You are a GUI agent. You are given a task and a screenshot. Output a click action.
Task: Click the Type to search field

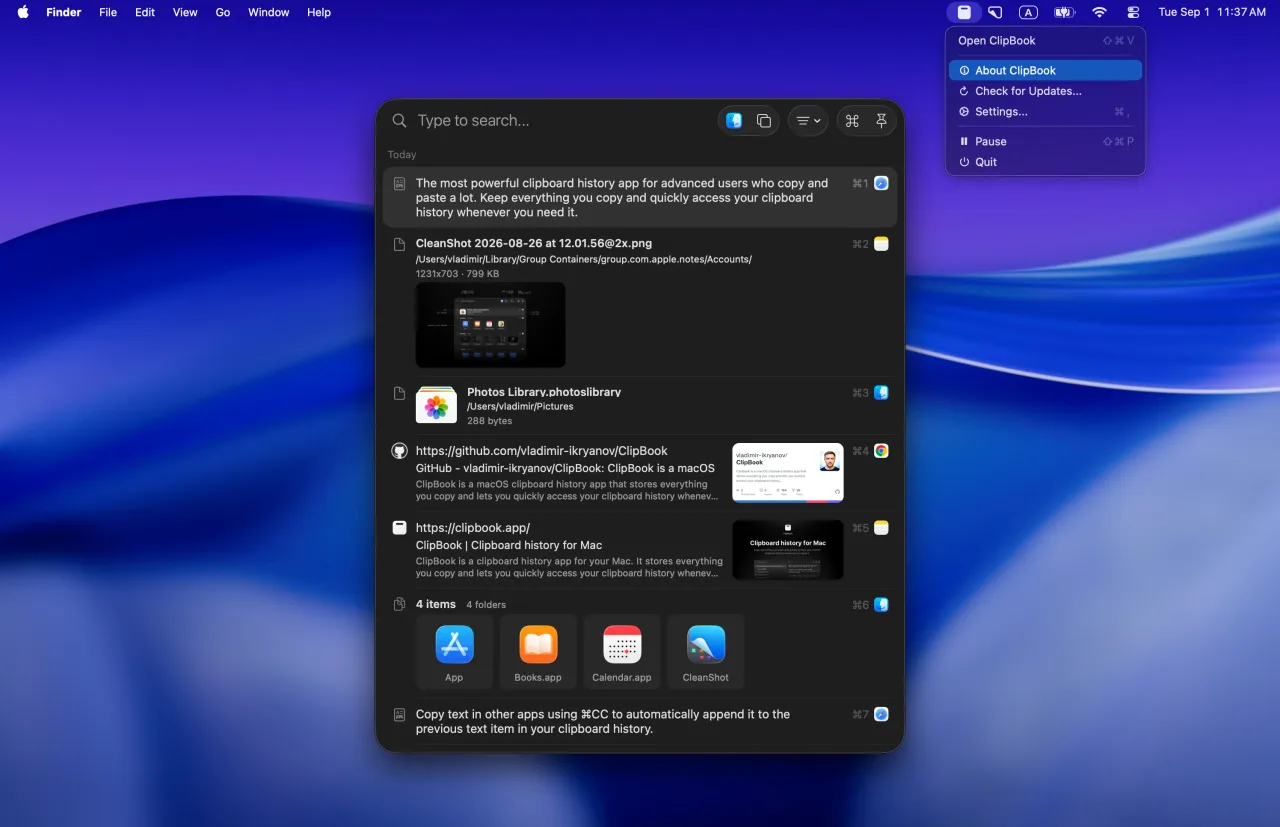coord(560,120)
